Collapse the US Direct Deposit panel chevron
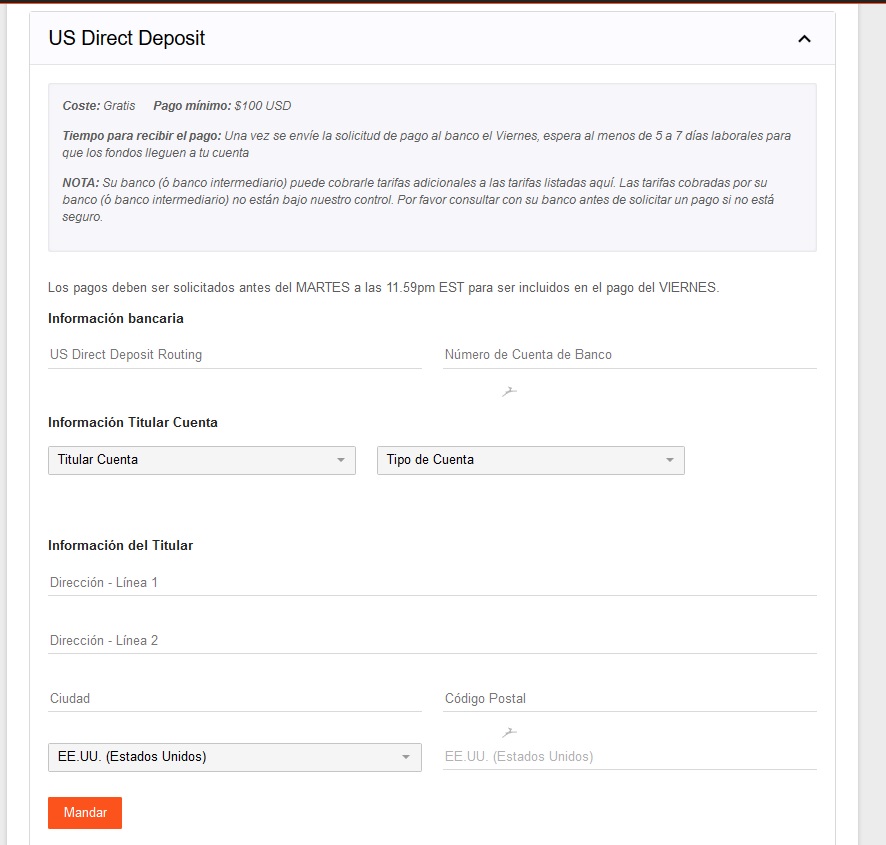The height and width of the screenshot is (845, 886). (804, 39)
